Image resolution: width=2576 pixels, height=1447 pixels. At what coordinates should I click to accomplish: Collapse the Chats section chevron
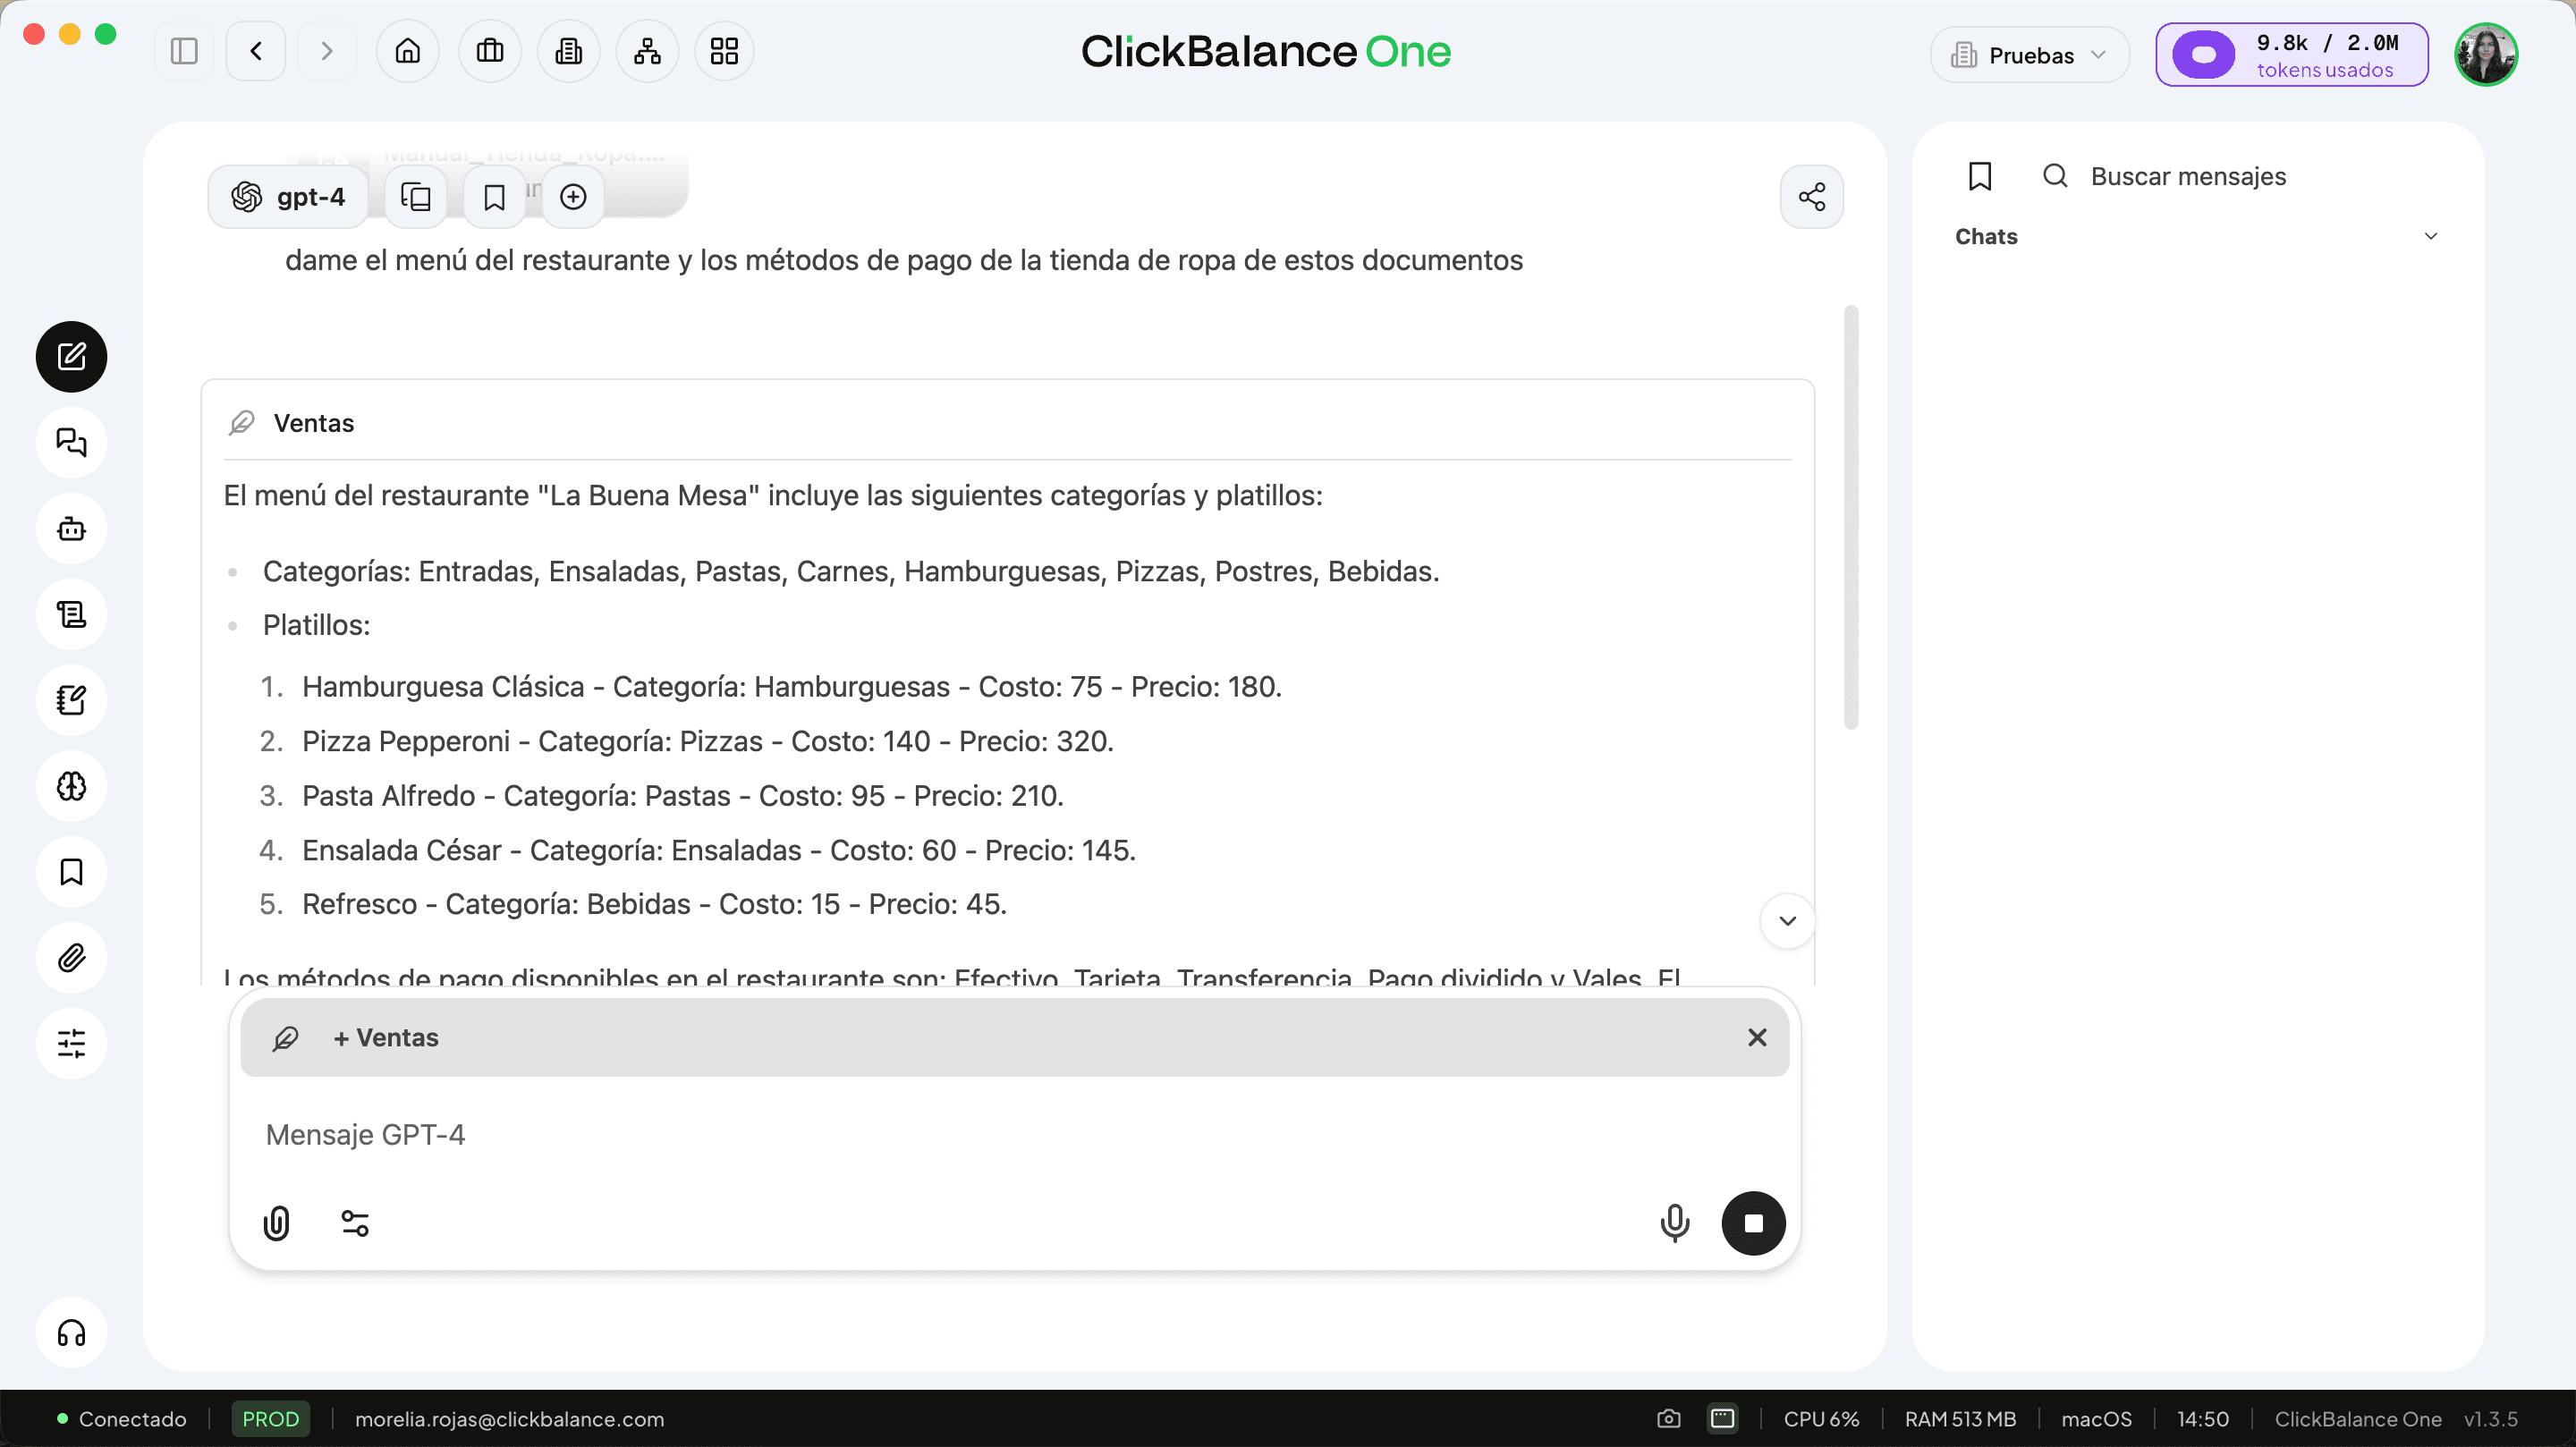pyautogui.click(x=2431, y=237)
